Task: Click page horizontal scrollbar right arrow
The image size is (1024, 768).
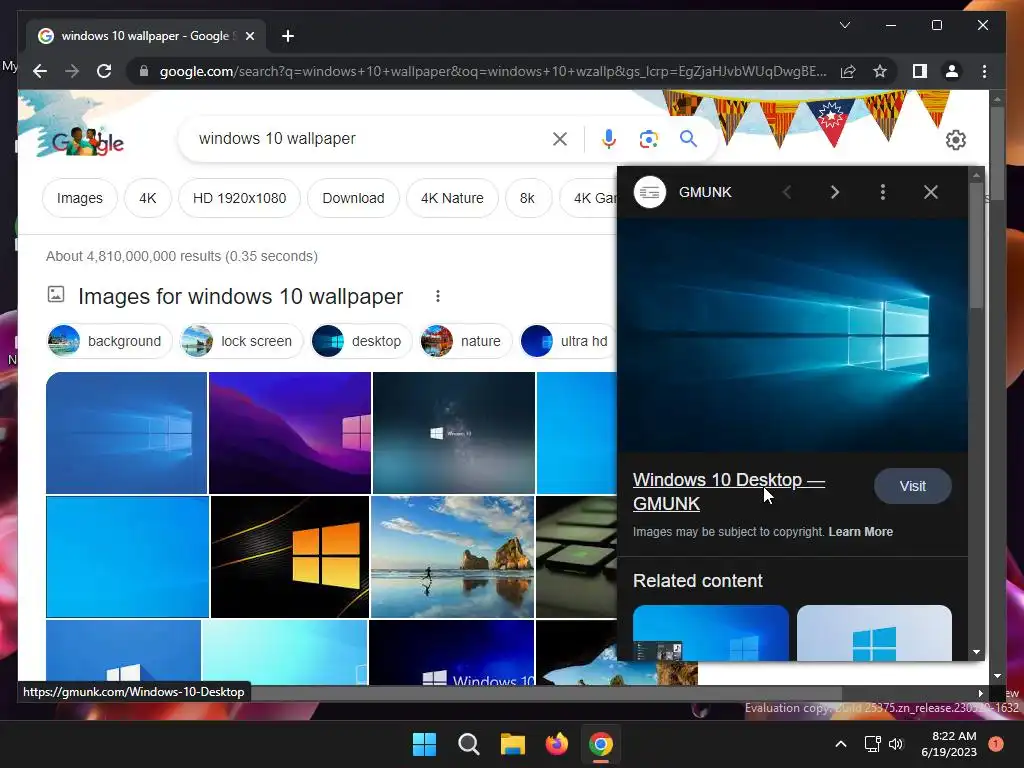Action: [x=980, y=693]
